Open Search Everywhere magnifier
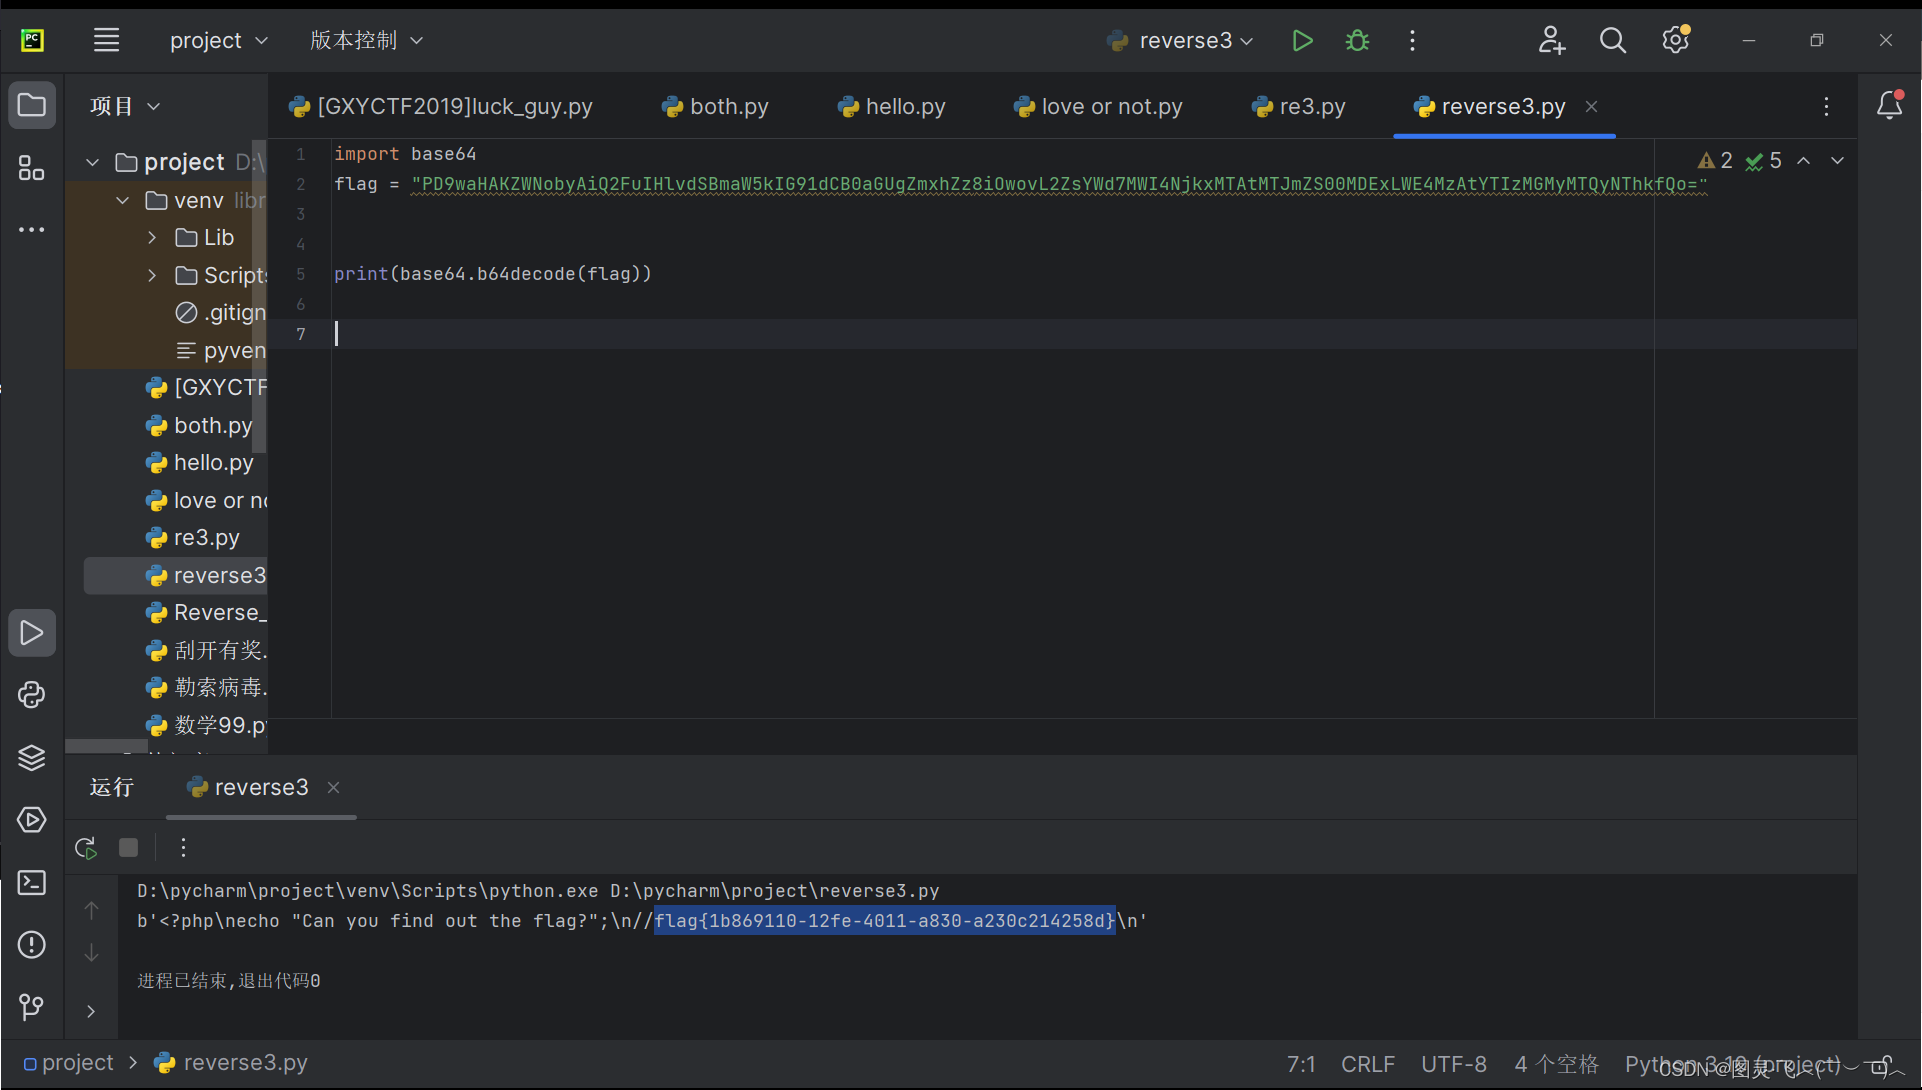 1613,40
